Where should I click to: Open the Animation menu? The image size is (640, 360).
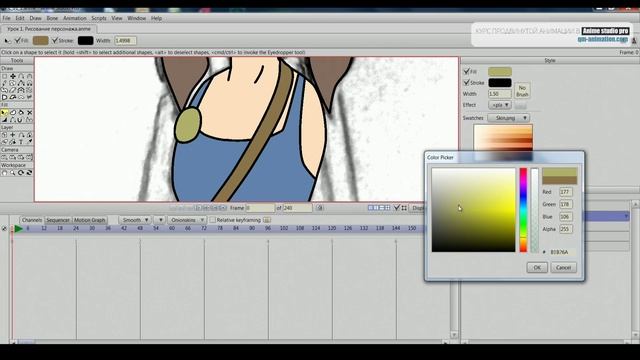point(75,18)
